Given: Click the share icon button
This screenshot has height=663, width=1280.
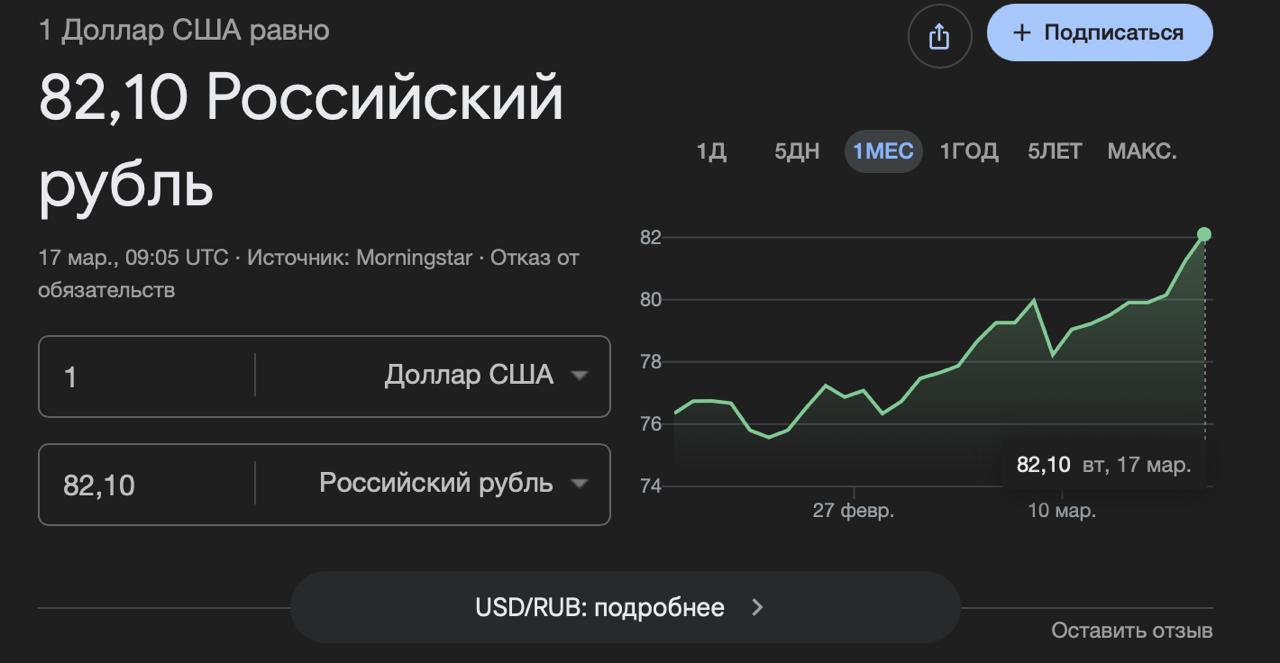Looking at the screenshot, I should coord(938,37).
